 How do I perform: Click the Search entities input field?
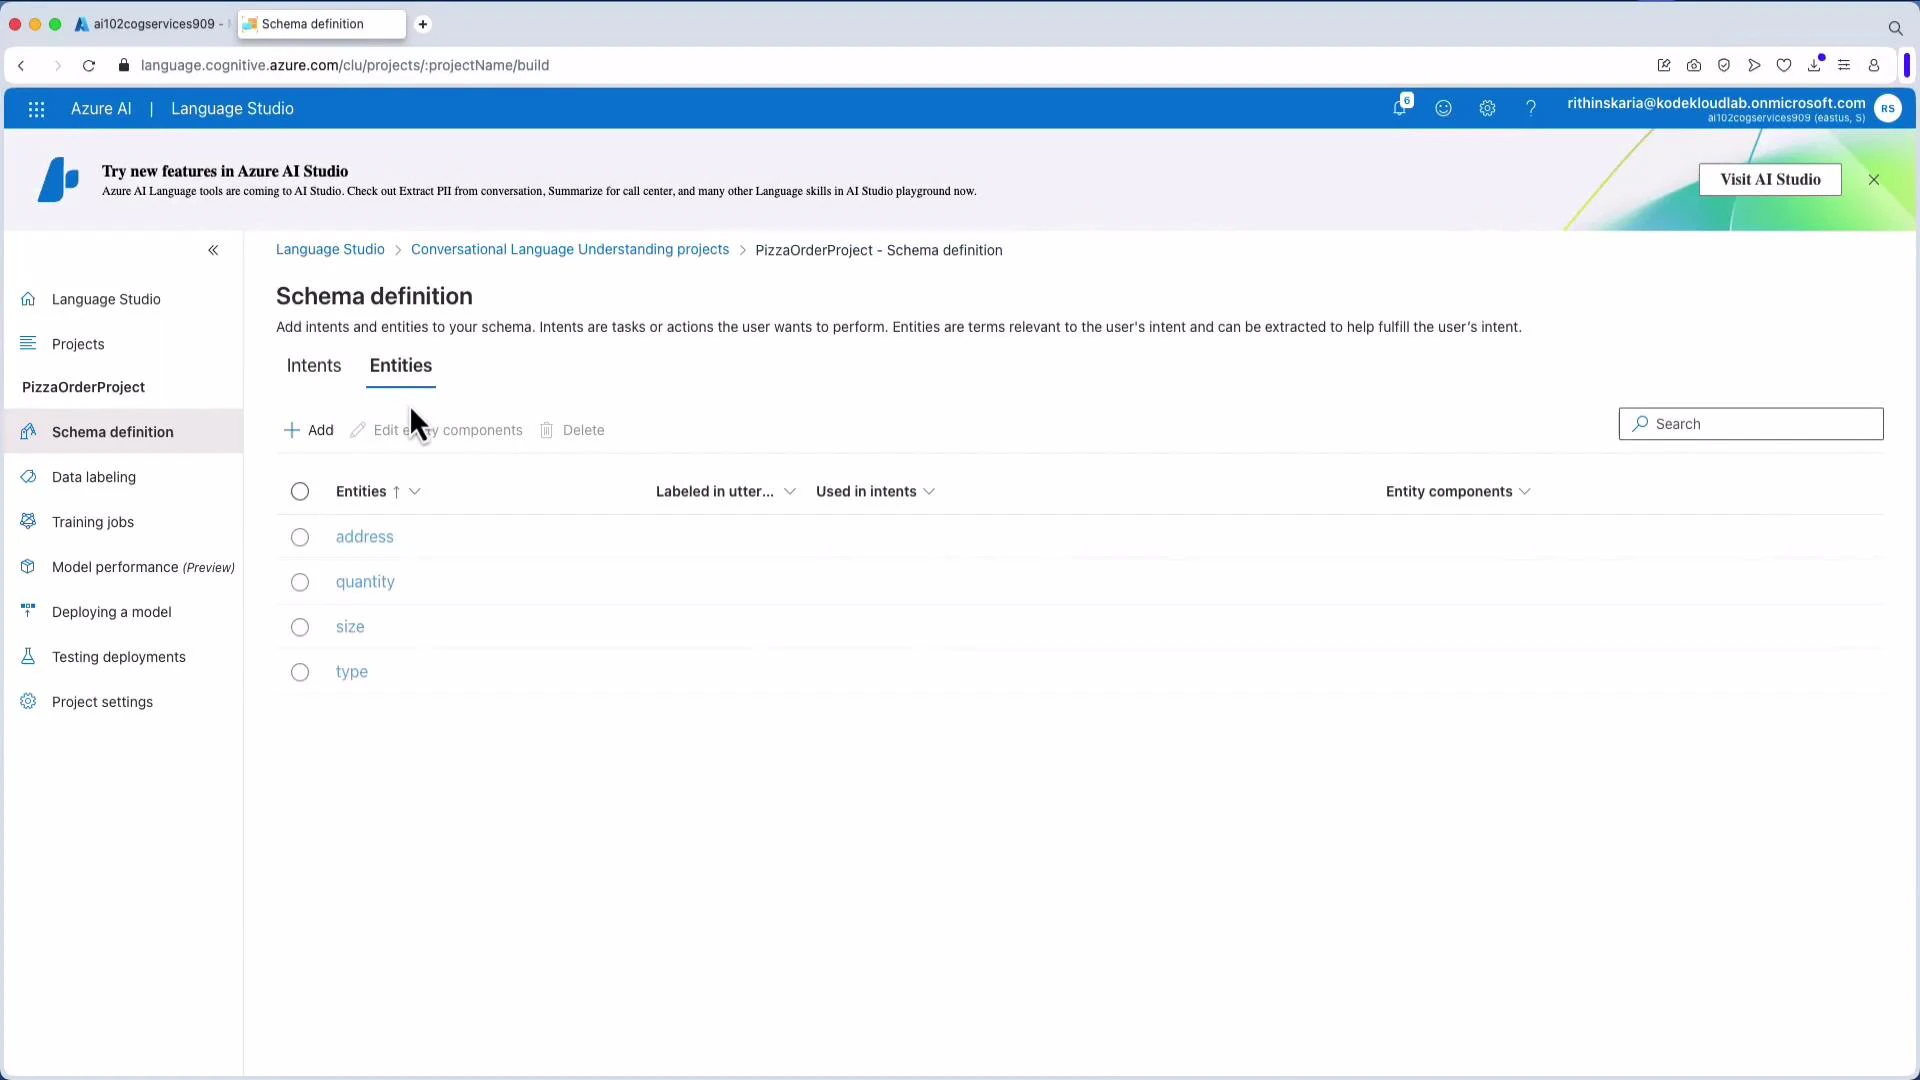click(1750, 423)
